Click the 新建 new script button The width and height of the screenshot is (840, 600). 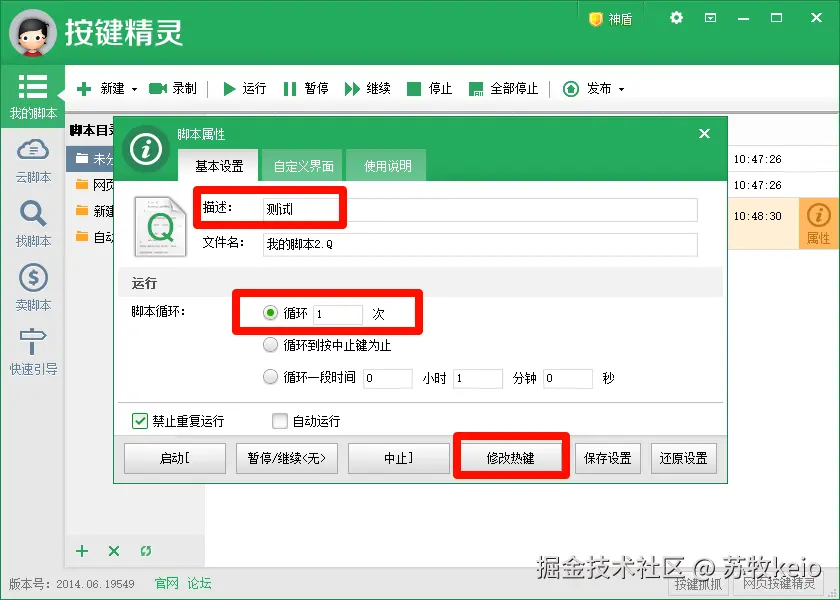tap(101, 88)
